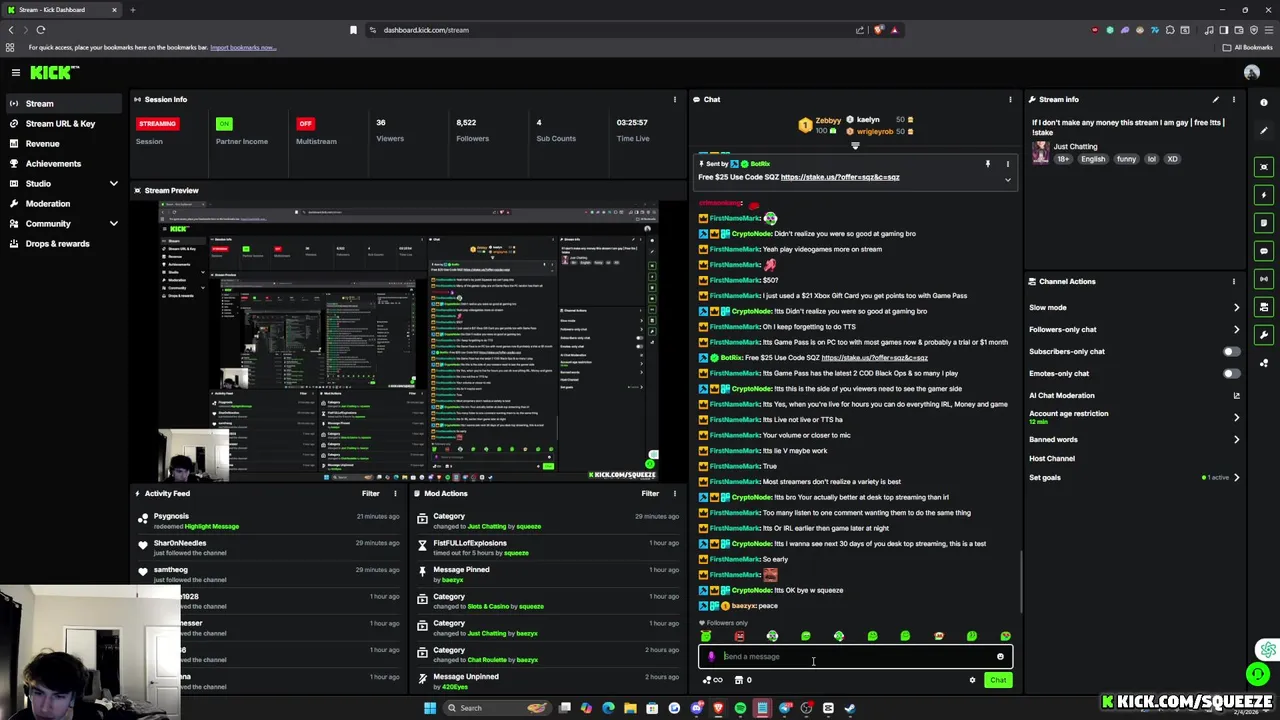Image resolution: width=1280 pixels, height=720 pixels.
Task: Expand Slow mode options
Action: click(x=1236, y=307)
